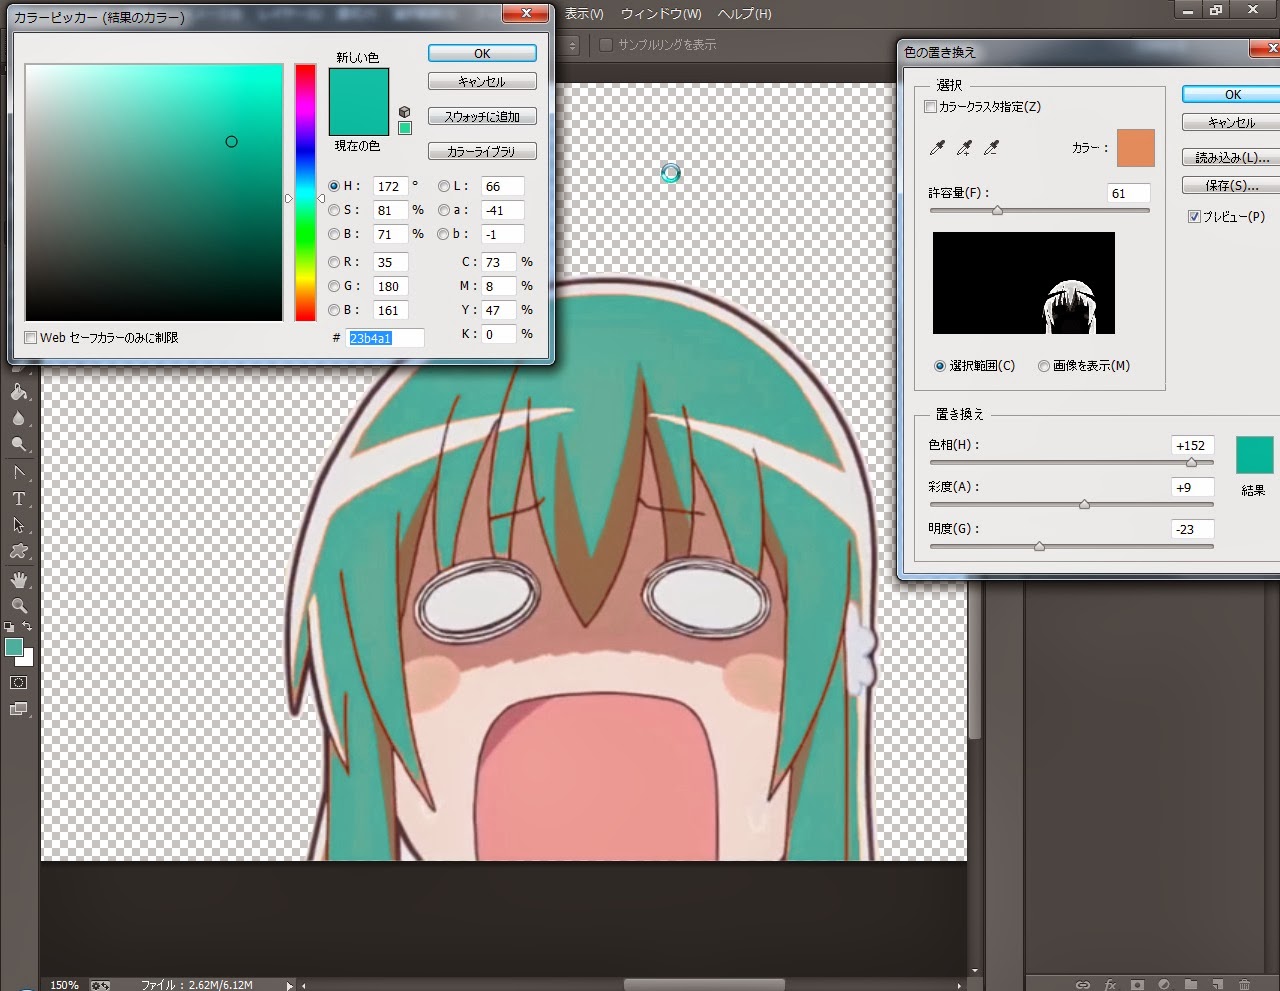Open the status bar info arrow menu
The height and width of the screenshot is (991, 1280).
coord(290,985)
